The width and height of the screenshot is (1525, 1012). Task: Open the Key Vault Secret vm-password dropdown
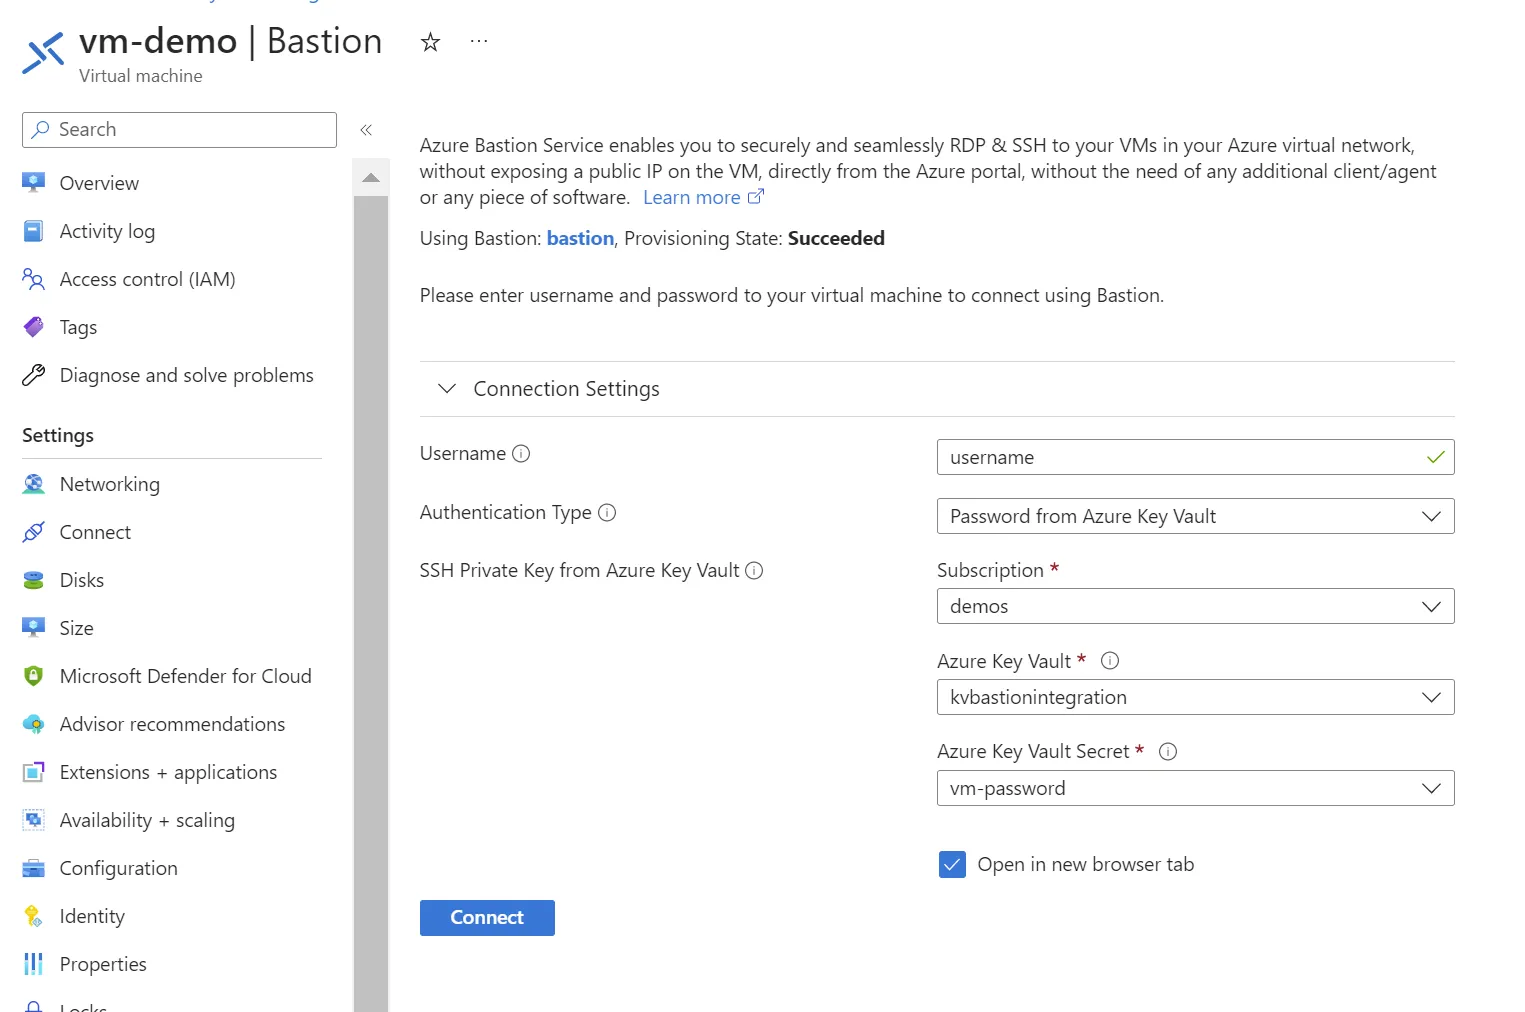click(1195, 788)
